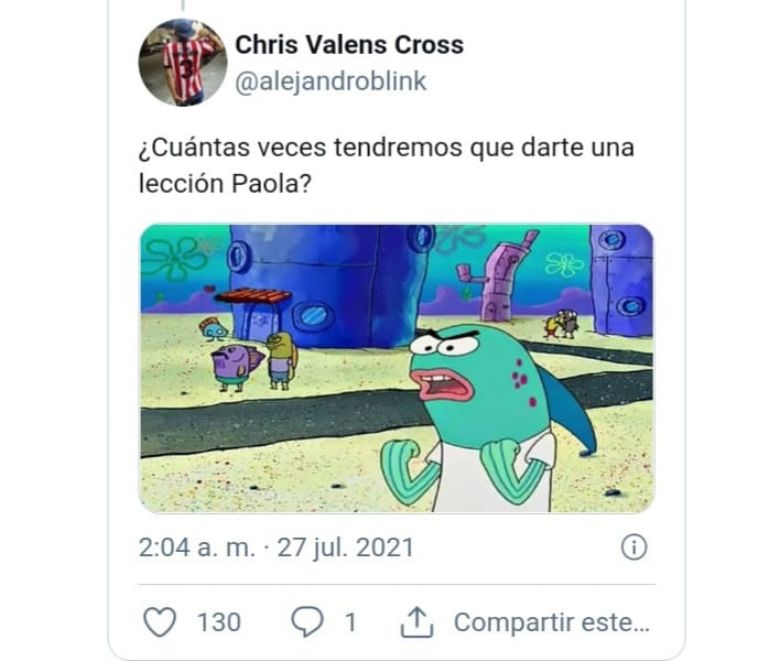Screen dimensions: 768x661
Task: Like the tweet with heart icon
Action: (160, 622)
